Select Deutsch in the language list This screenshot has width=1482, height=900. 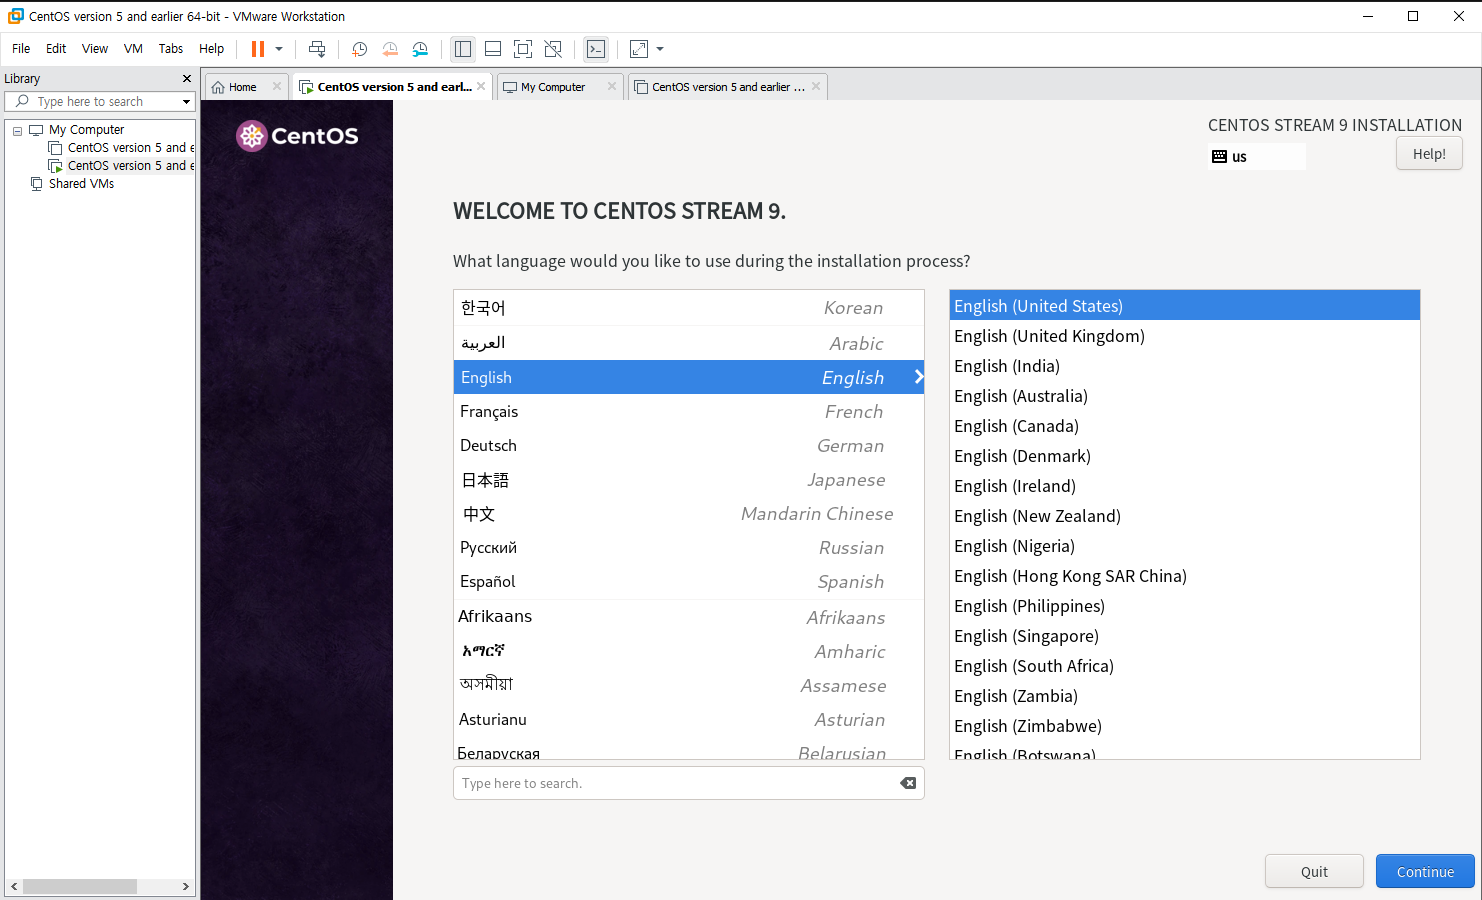click(x=688, y=445)
